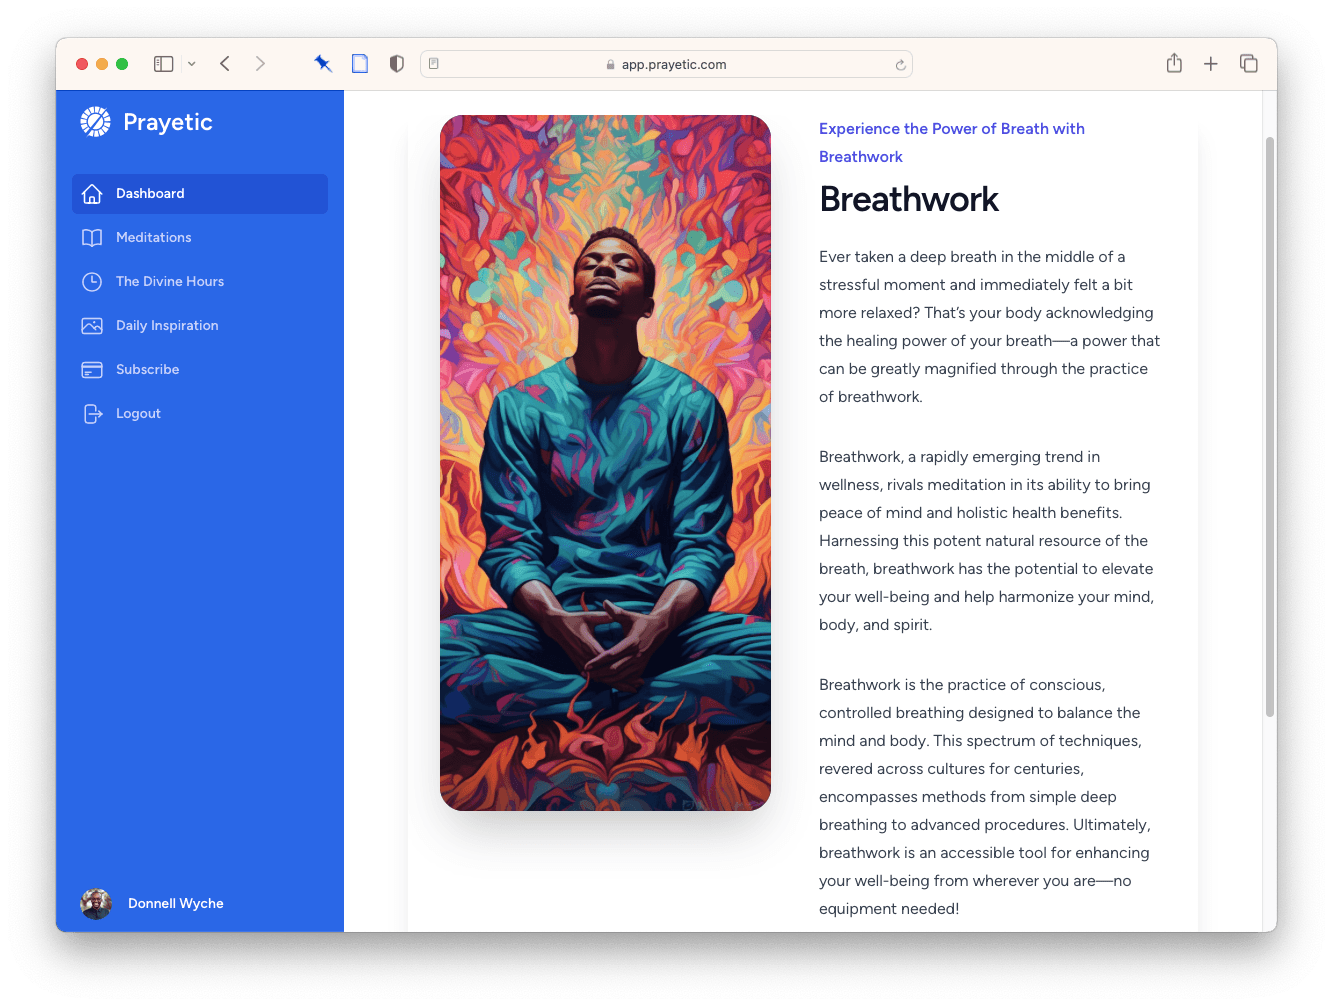
Task: Select the Subscribe card icon
Action: click(92, 370)
